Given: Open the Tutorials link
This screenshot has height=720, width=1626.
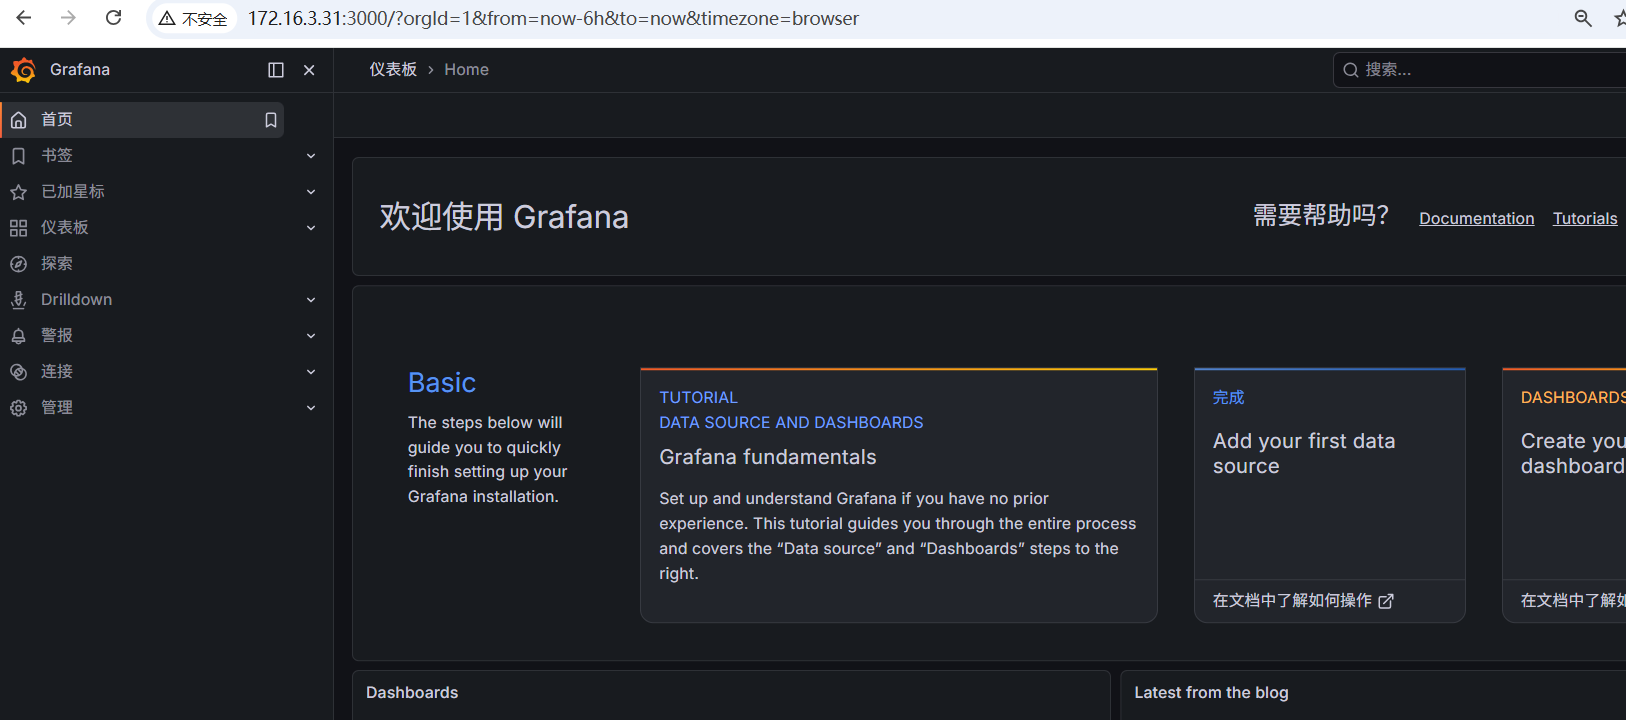Looking at the screenshot, I should (1585, 219).
